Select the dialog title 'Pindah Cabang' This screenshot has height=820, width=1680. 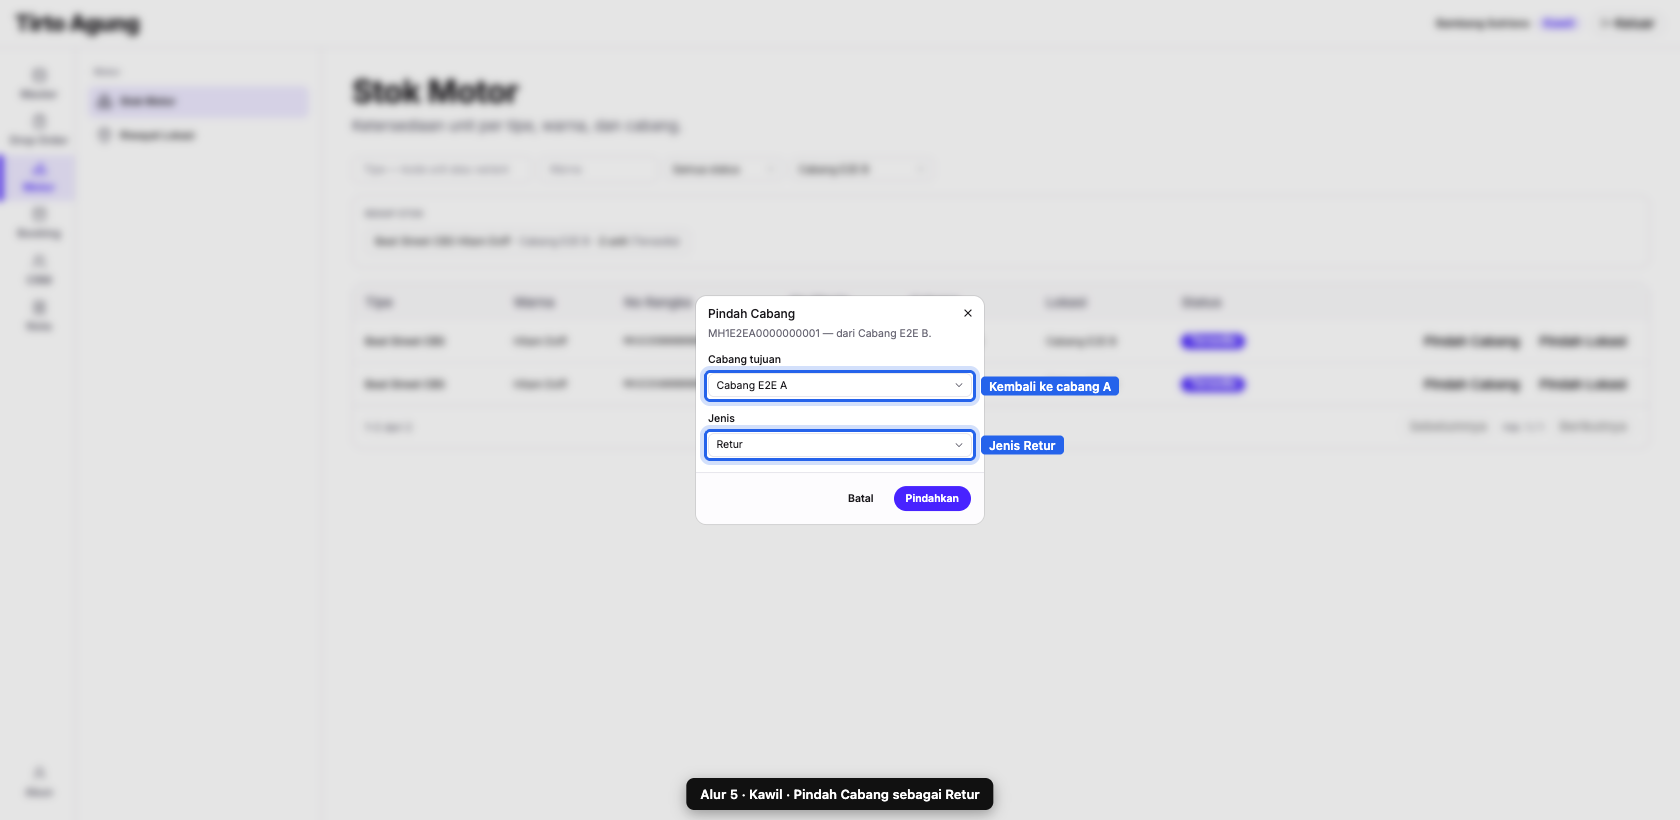pos(751,313)
